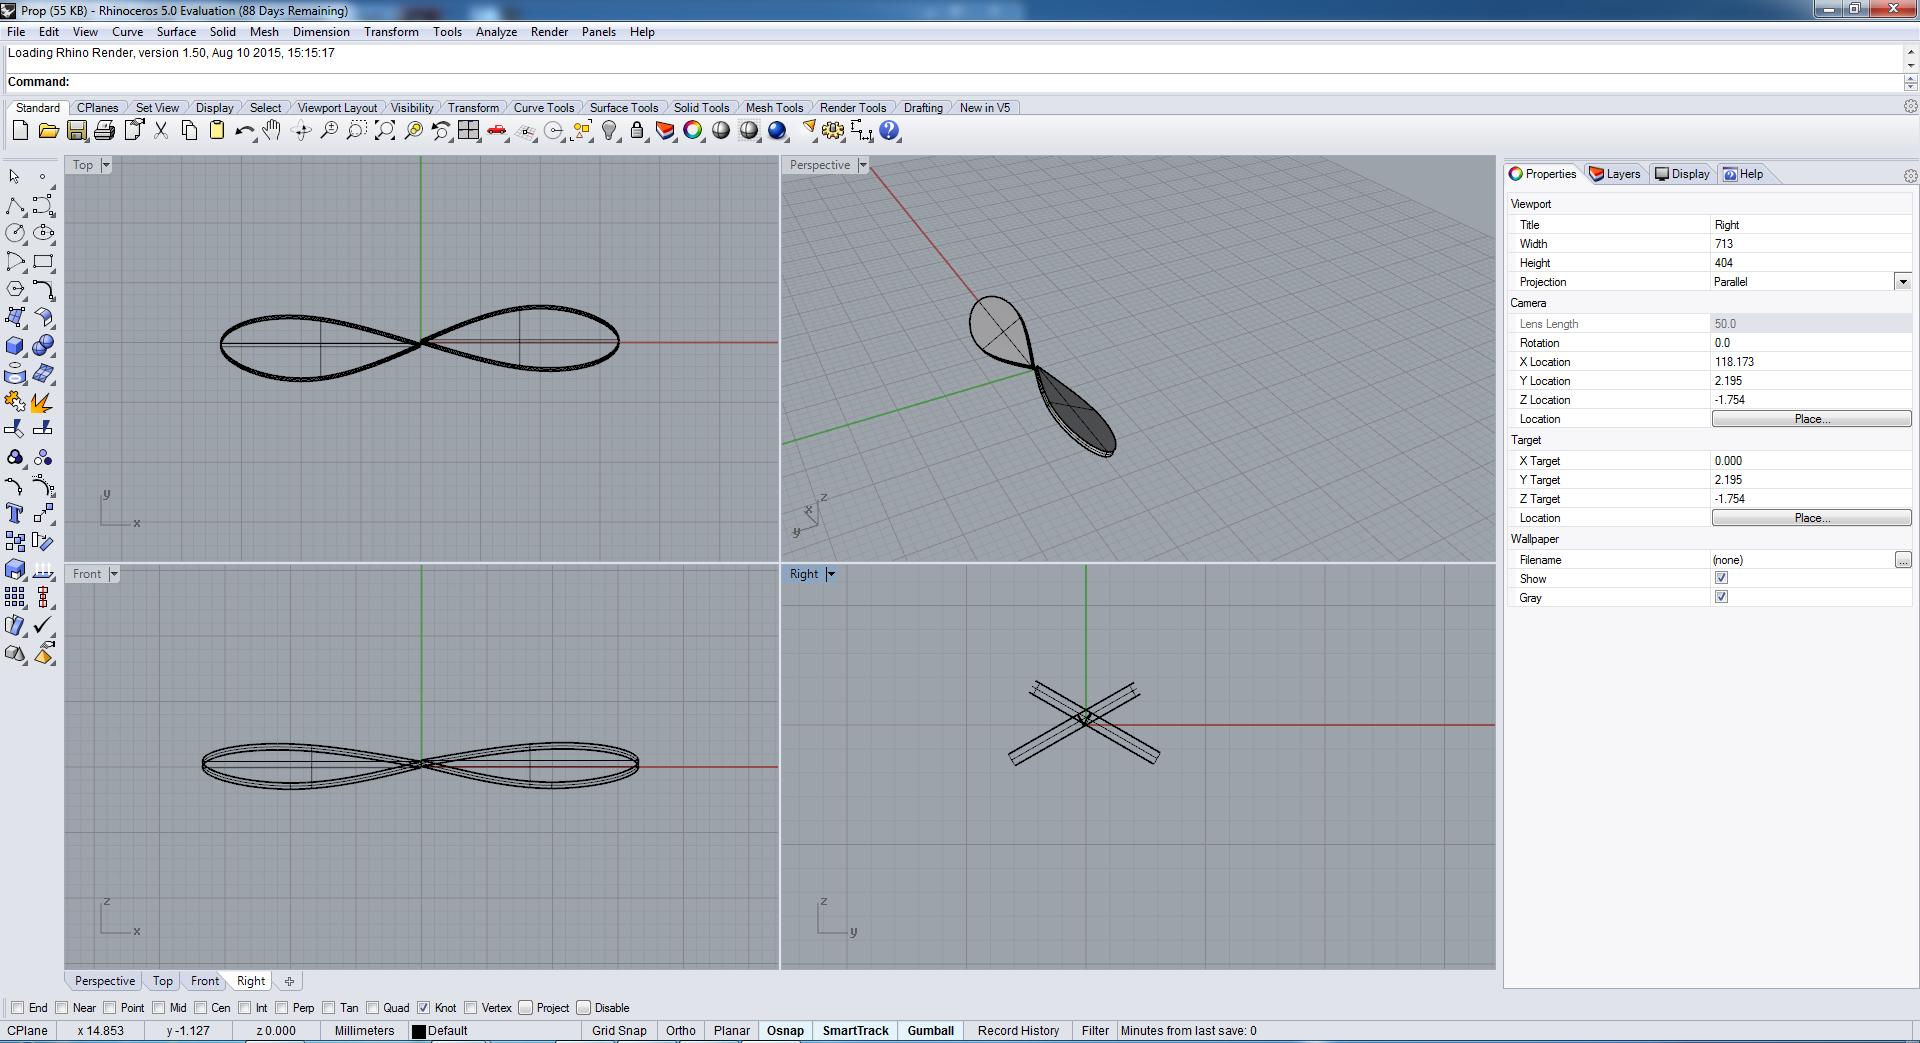This screenshot has height=1043, width=1920.
Task: Open the Front viewport title dropdown
Action: point(114,574)
